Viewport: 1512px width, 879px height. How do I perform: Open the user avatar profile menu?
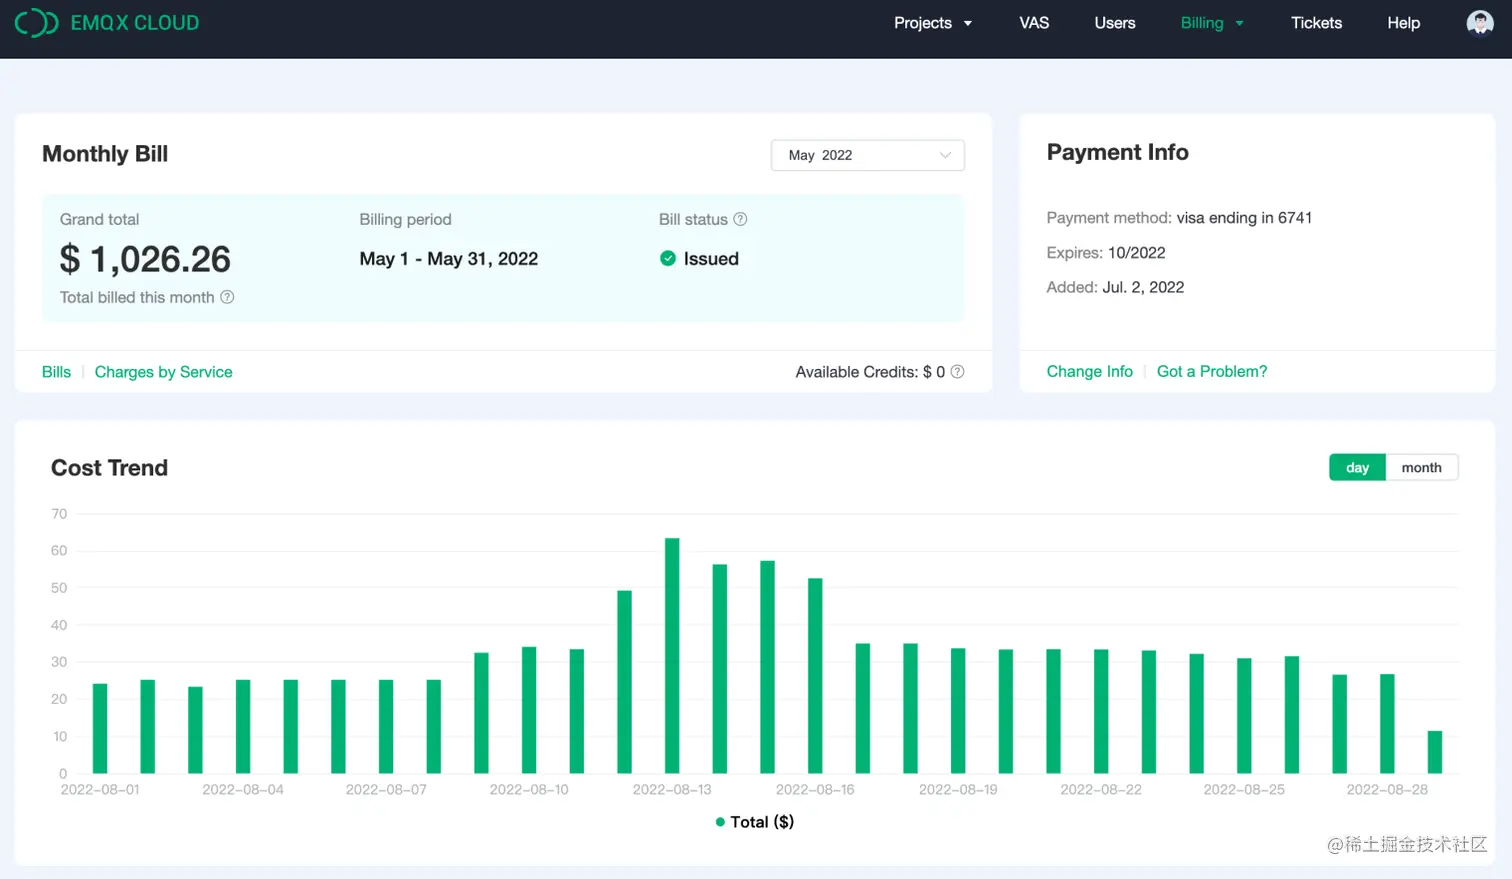(x=1479, y=23)
